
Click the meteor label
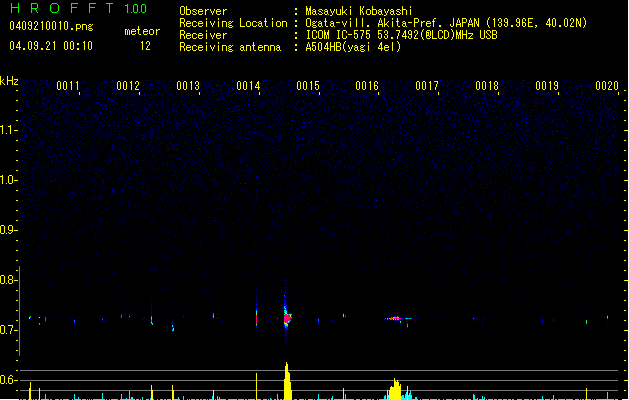(142, 31)
